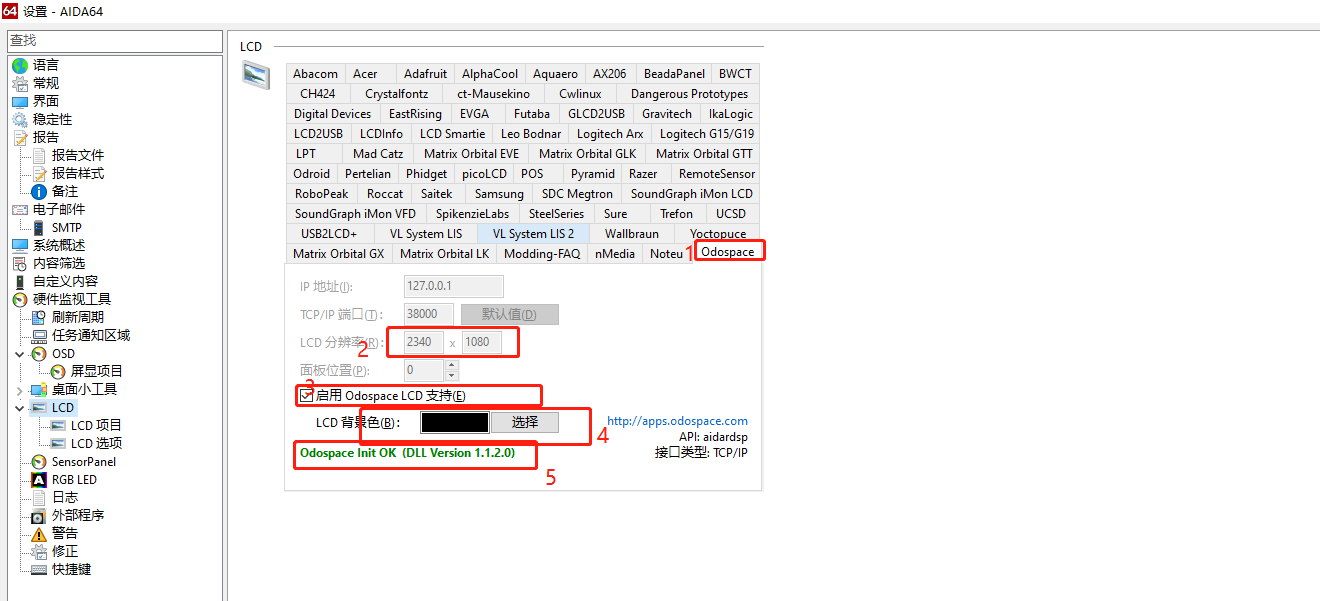Open the Matrix Orbital GX tab

(x=338, y=253)
